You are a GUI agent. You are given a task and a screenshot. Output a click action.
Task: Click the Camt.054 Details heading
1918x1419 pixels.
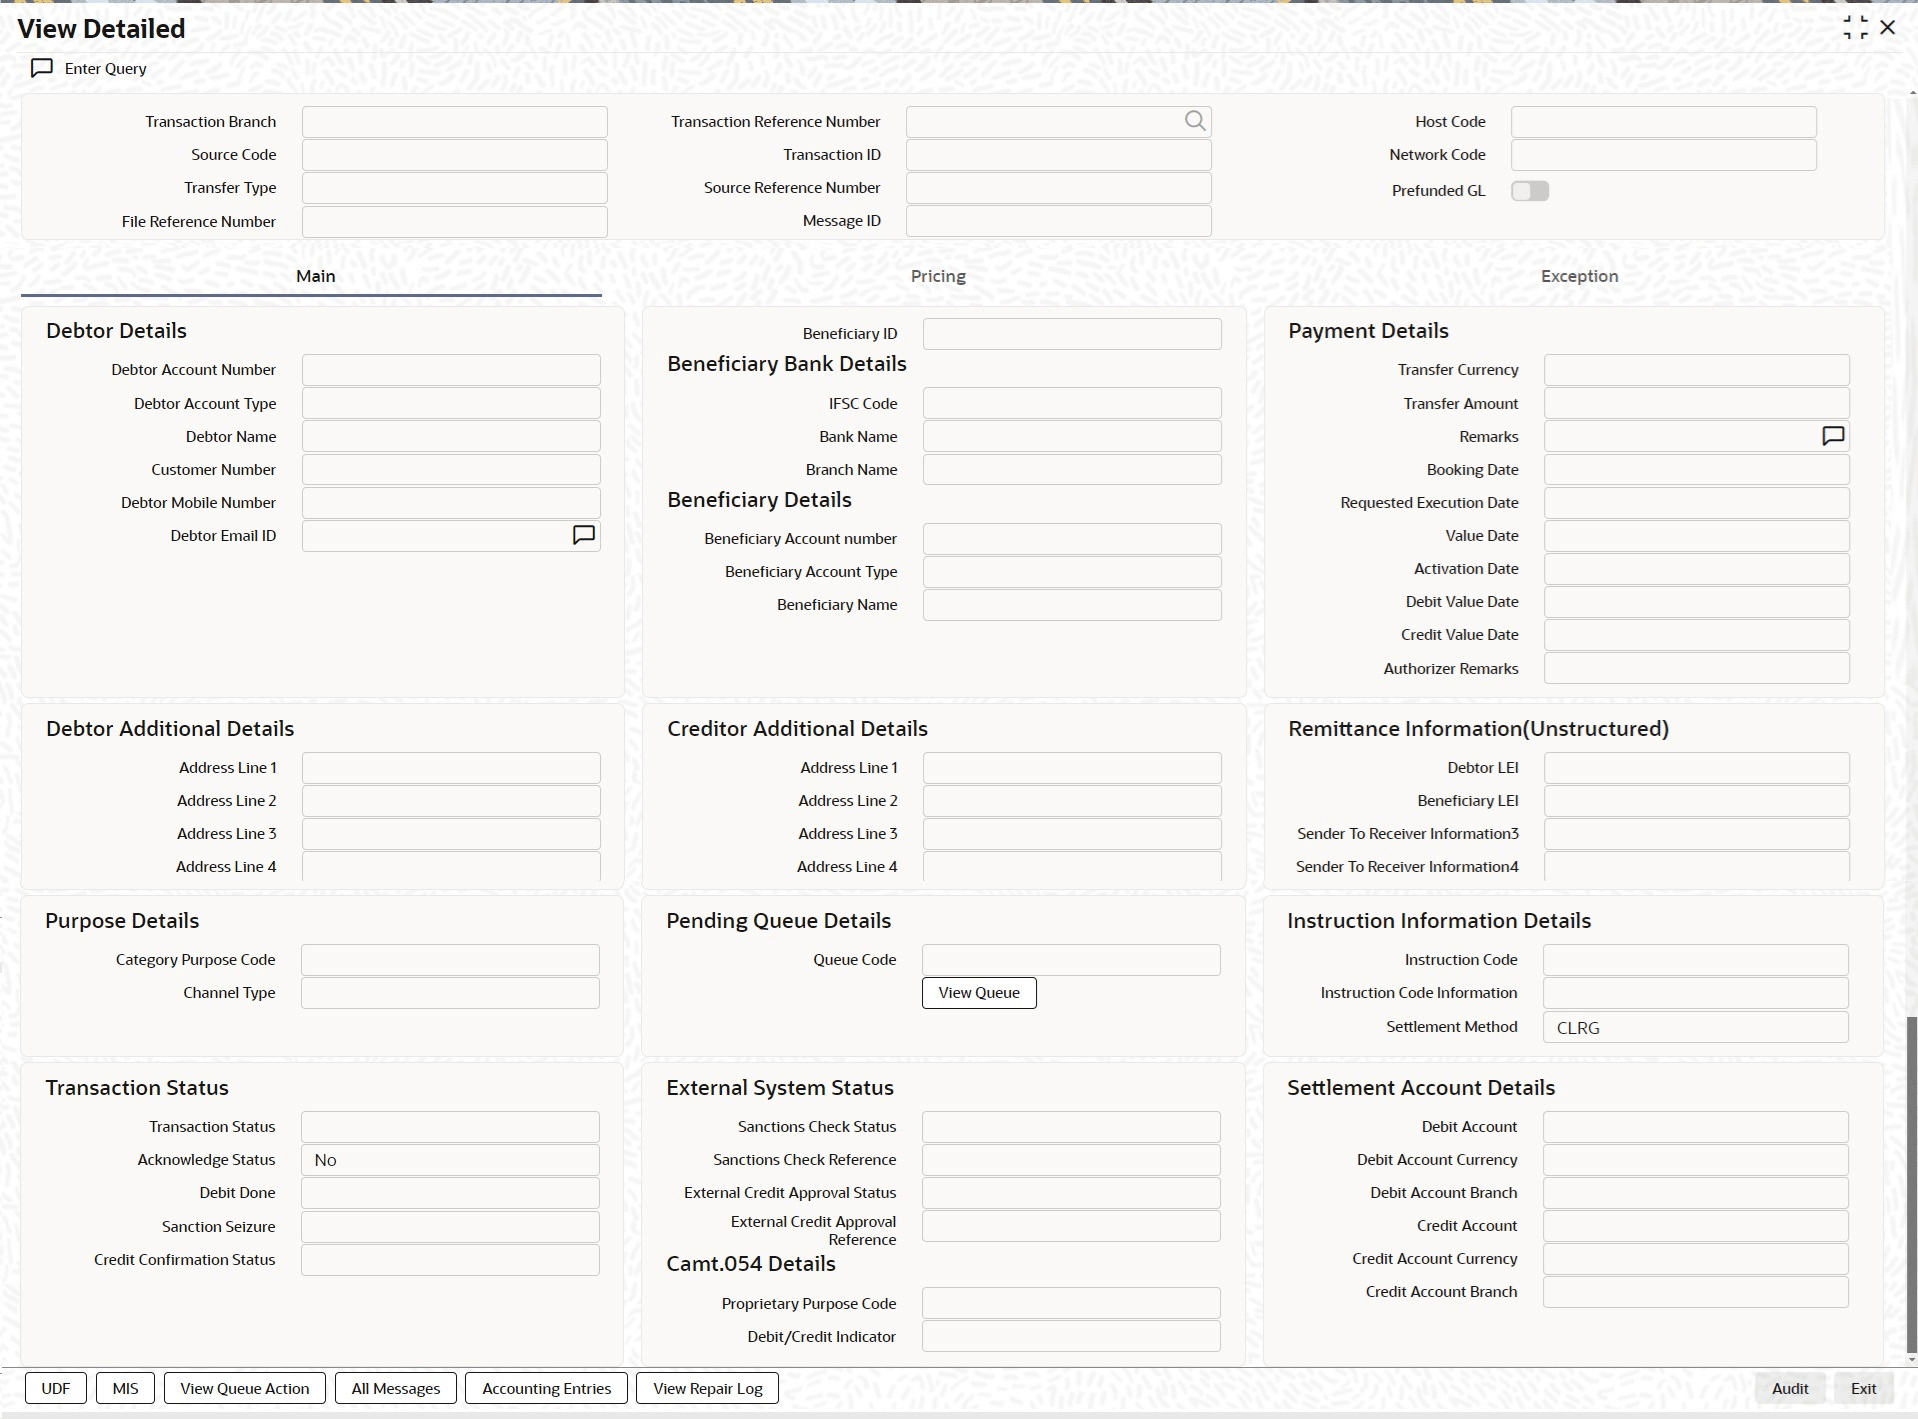(751, 1264)
